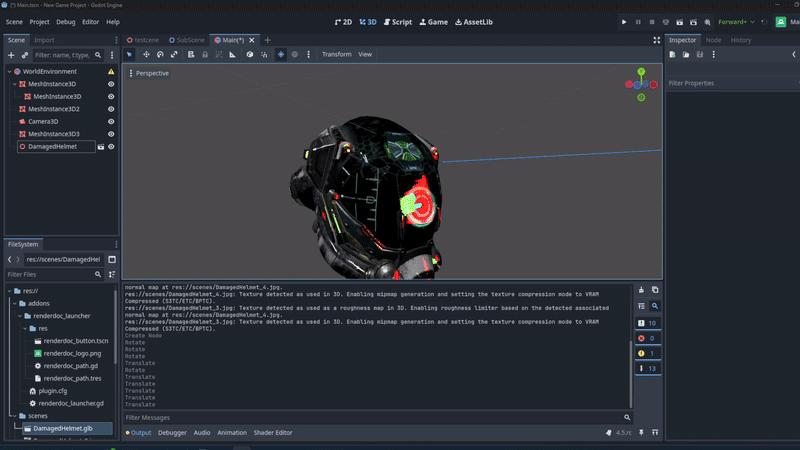Open the DamagedHelmet scene in editor icon
This screenshot has height=450, width=800.
[x=100, y=147]
